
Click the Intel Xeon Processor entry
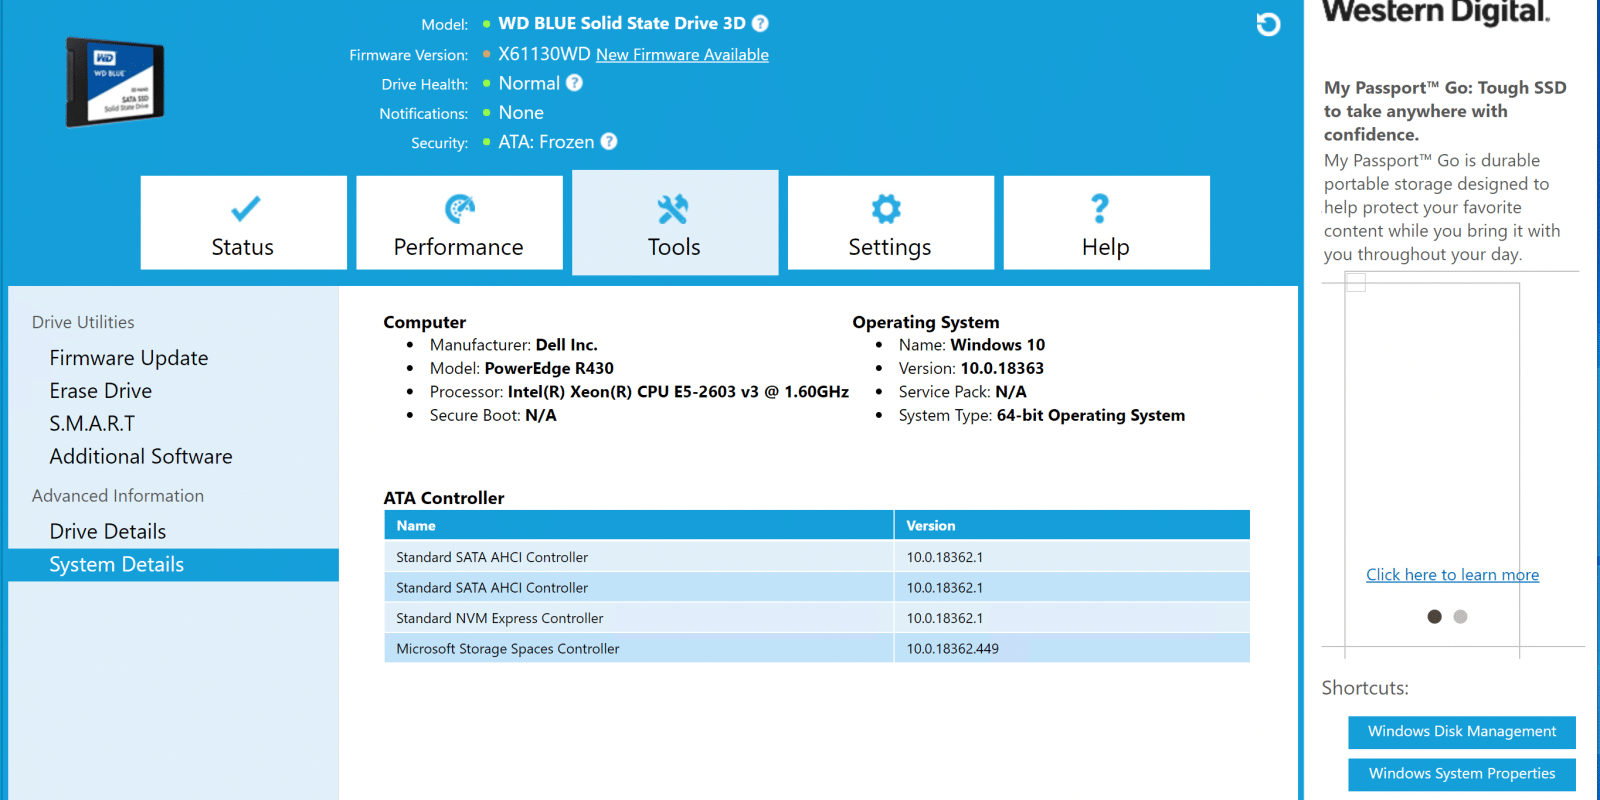pos(639,392)
